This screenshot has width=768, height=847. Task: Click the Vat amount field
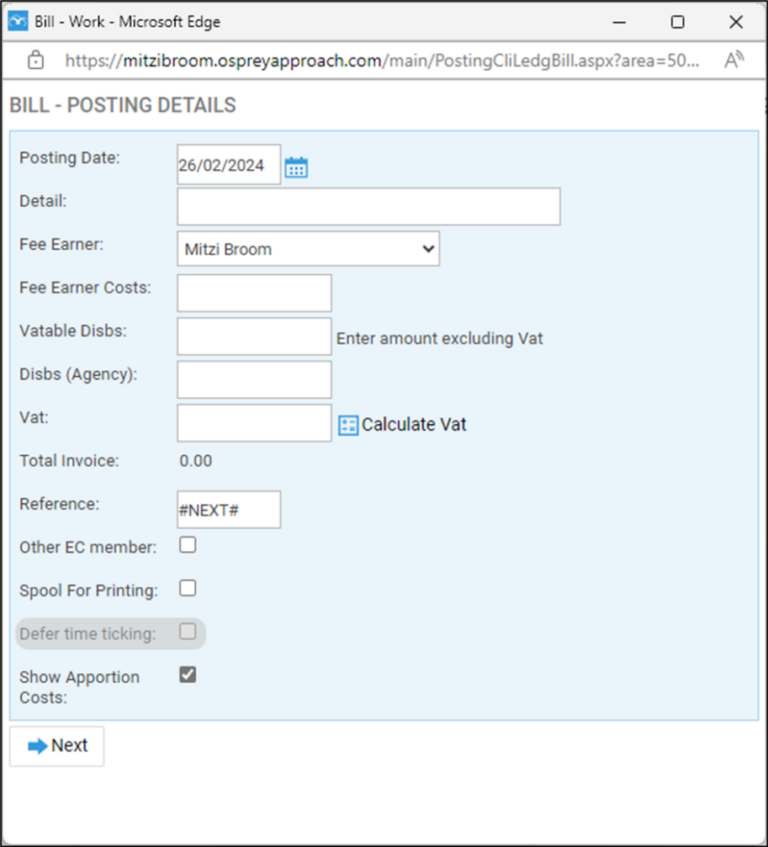click(253, 423)
